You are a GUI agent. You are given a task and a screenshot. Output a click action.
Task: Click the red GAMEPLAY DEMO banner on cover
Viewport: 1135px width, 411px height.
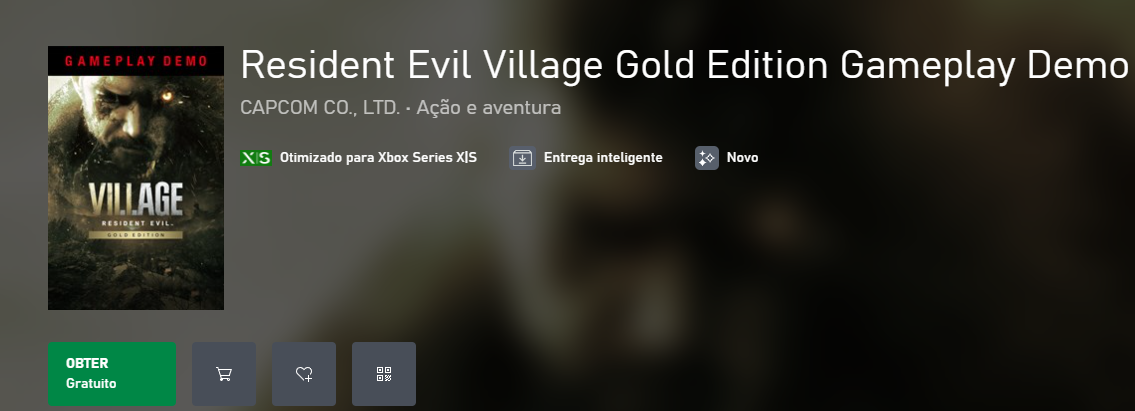point(135,61)
